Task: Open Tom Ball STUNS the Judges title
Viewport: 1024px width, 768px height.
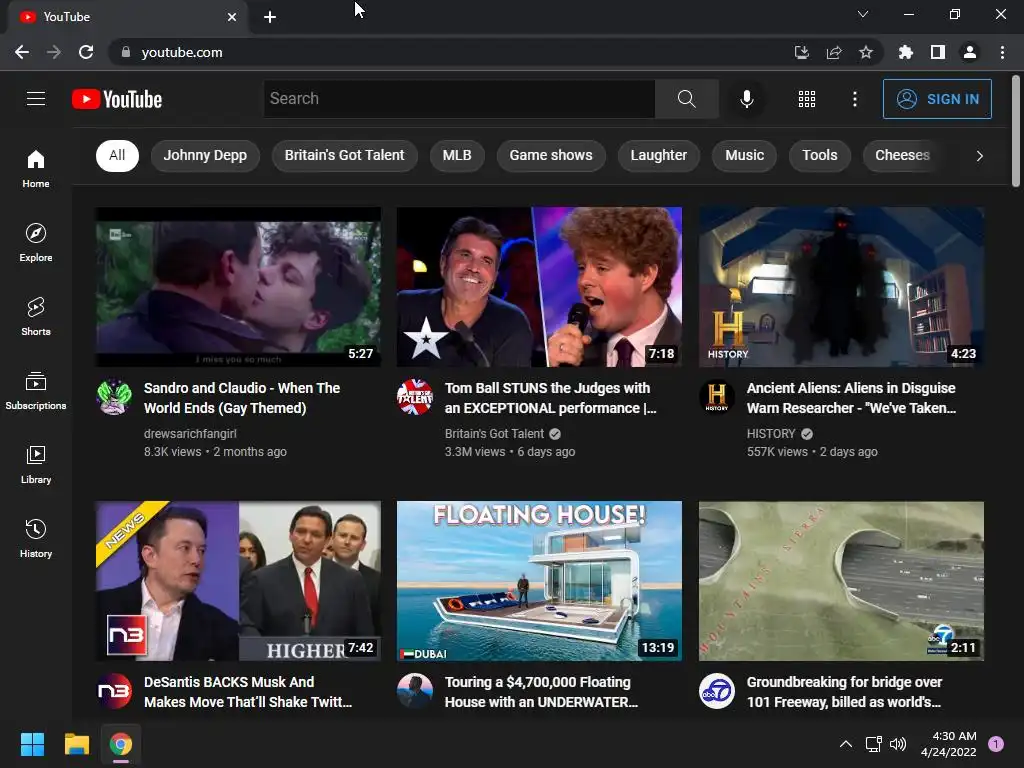Action: (551, 398)
